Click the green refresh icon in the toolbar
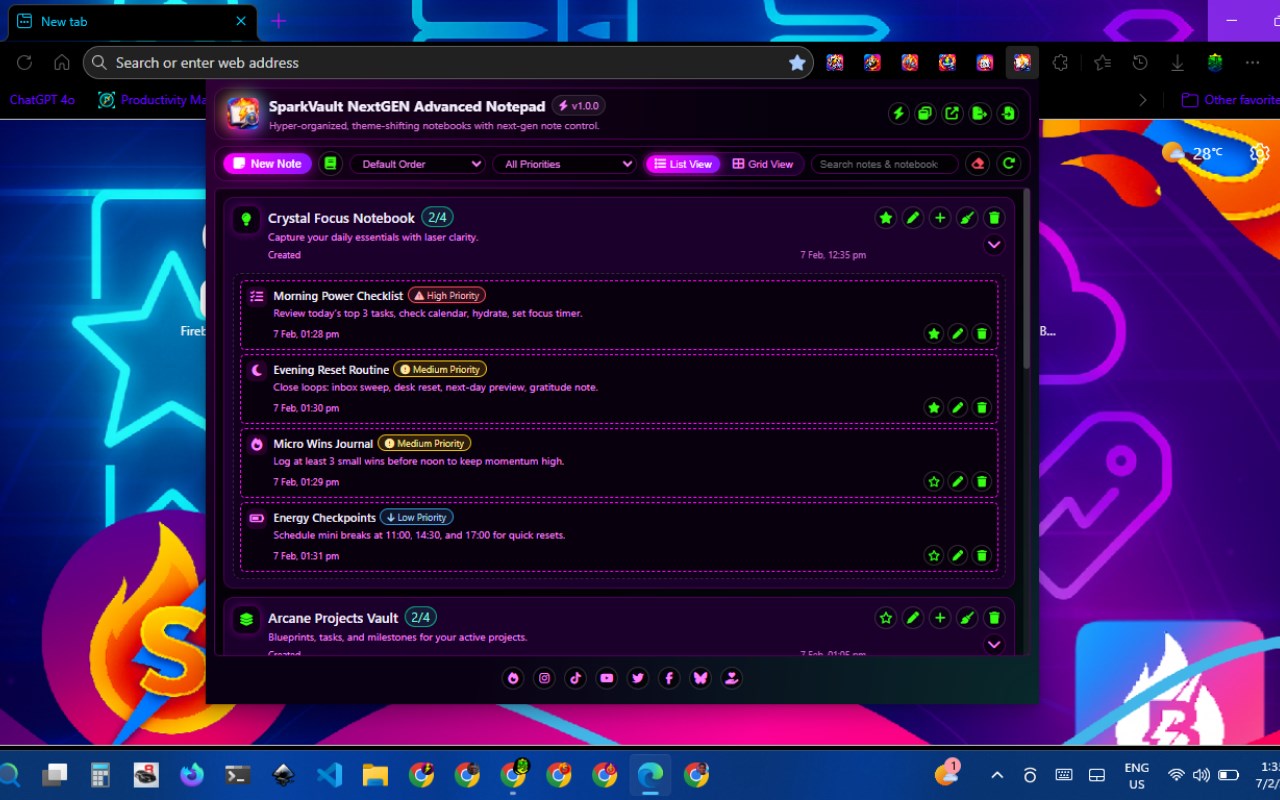1280x800 pixels. 1009,164
